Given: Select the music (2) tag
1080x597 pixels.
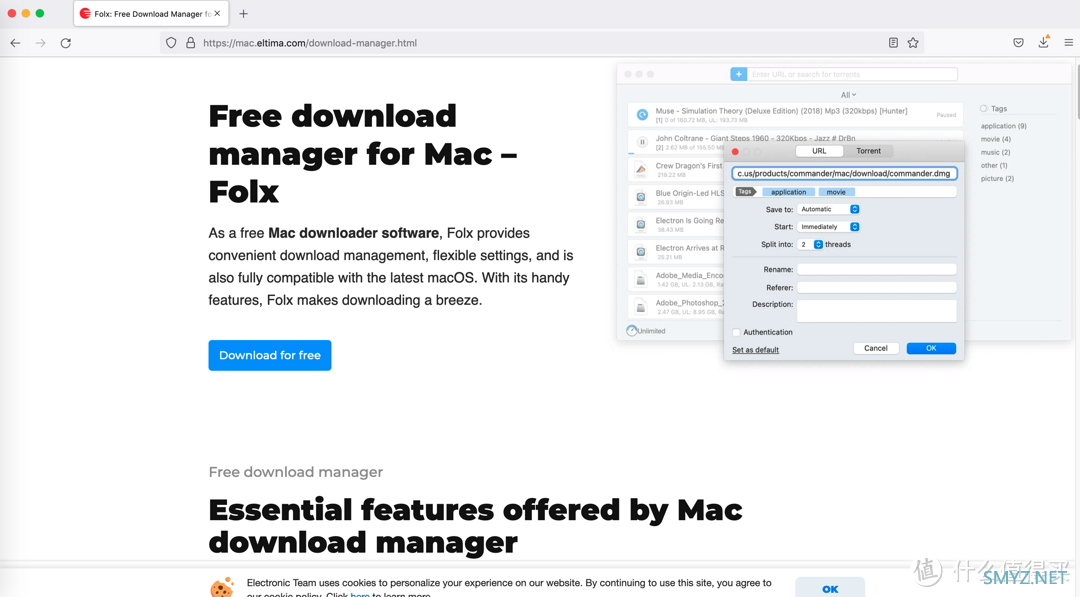Looking at the screenshot, I should coord(995,152).
